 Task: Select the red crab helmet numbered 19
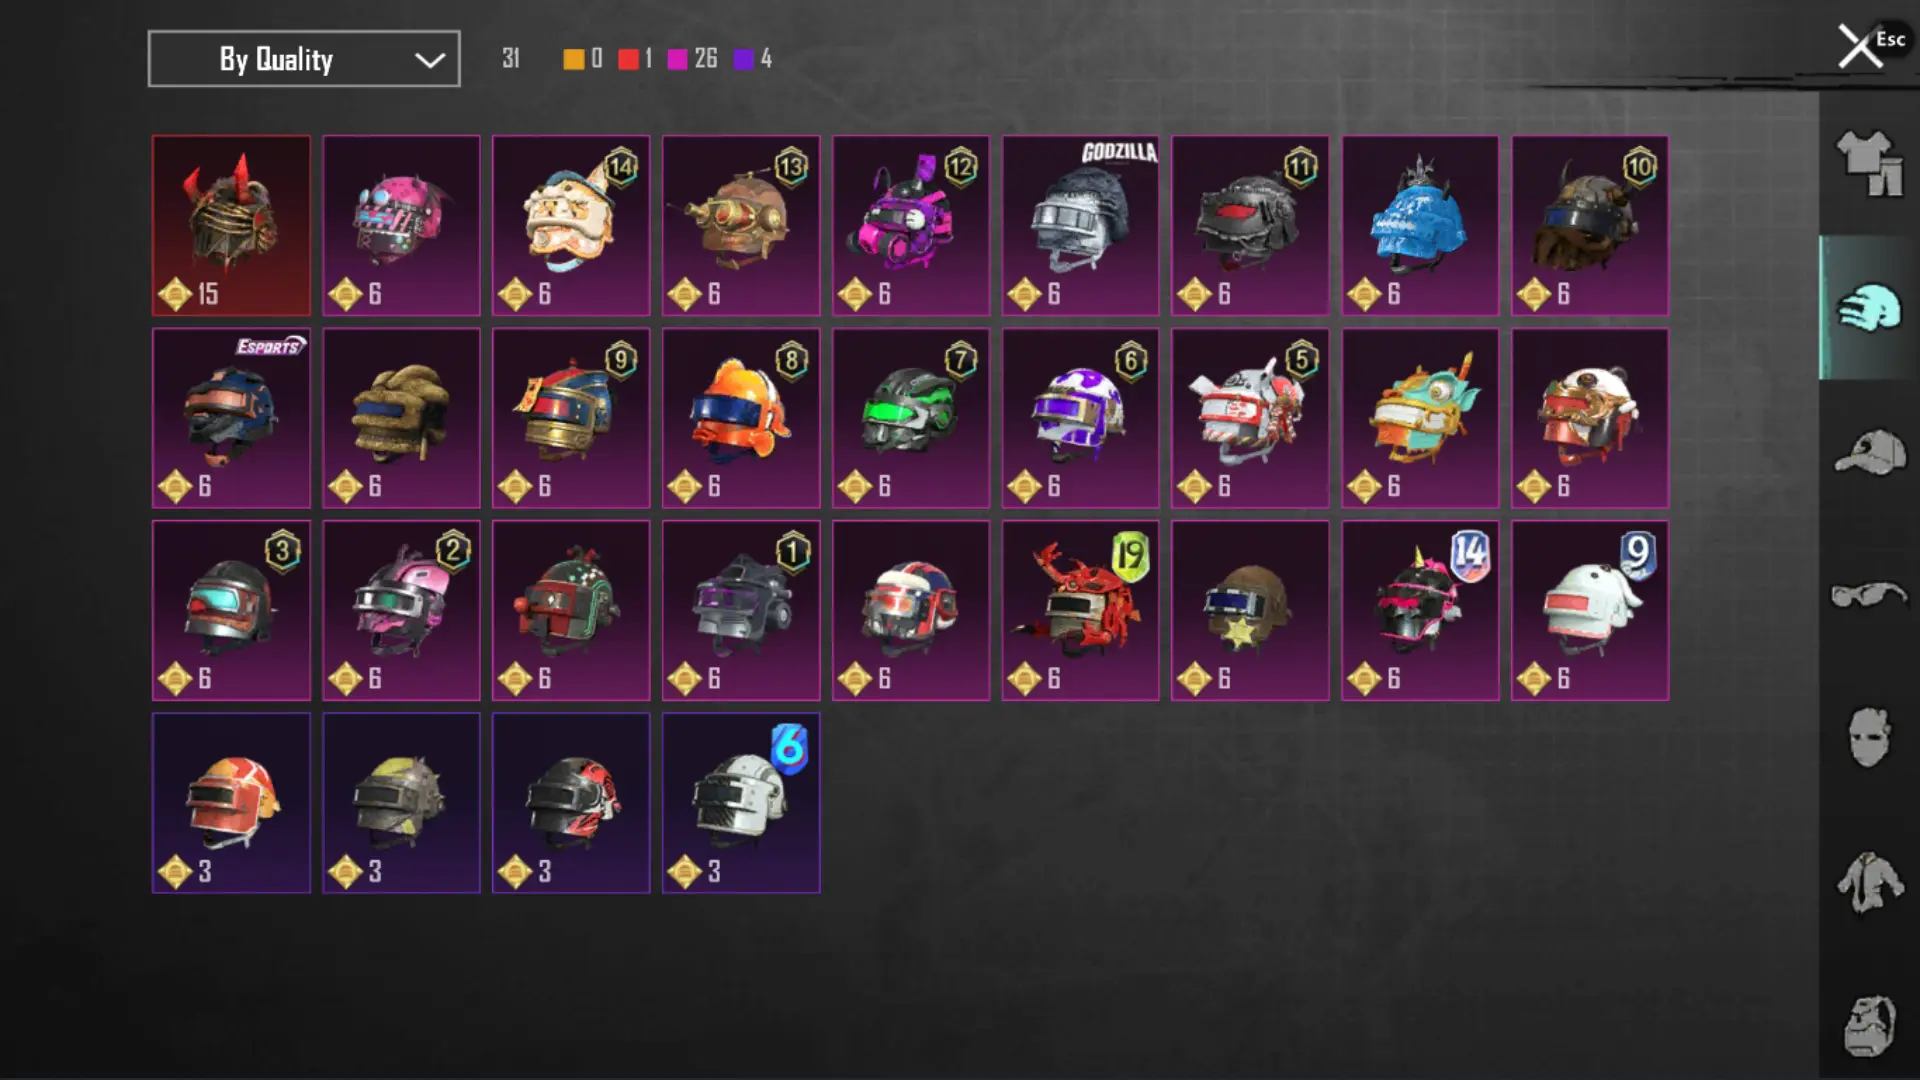(x=1080, y=610)
